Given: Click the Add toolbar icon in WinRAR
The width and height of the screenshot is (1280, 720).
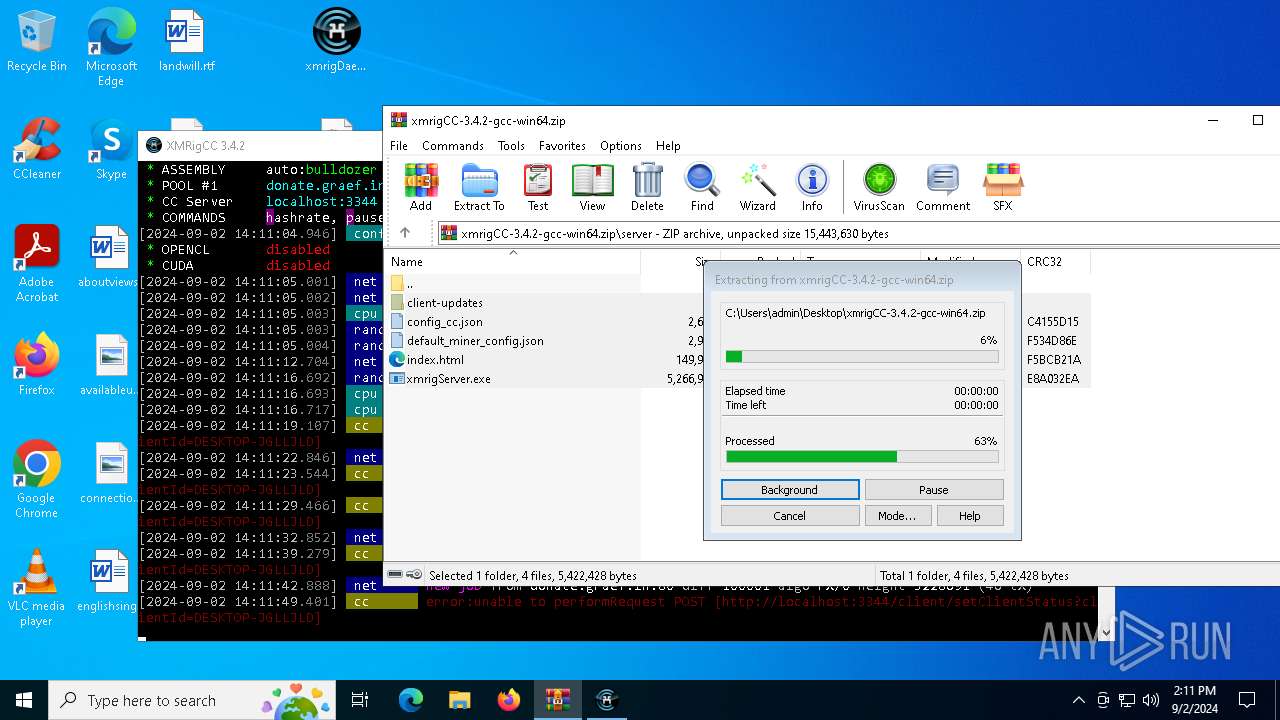Looking at the screenshot, I should [x=421, y=187].
